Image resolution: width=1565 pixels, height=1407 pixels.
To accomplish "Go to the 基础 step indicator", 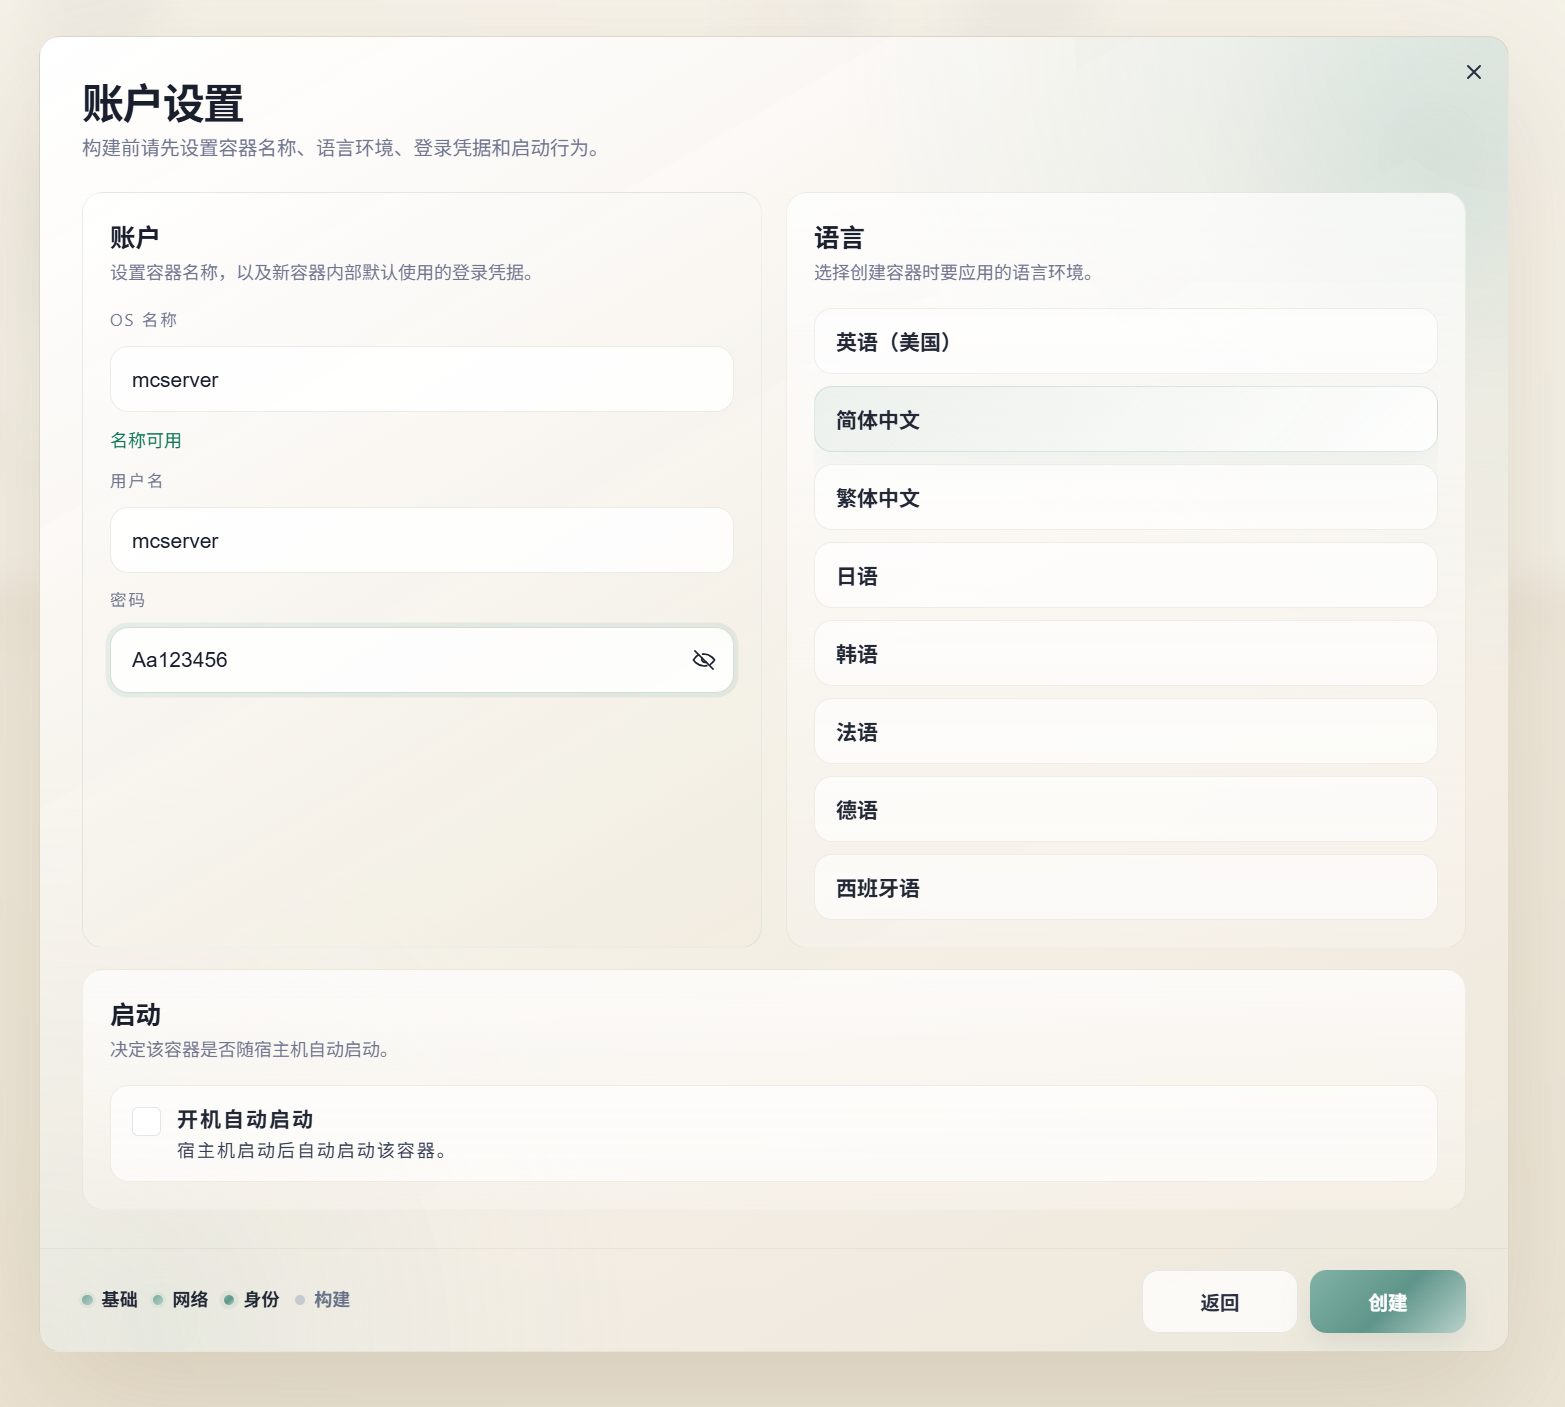I will click(x=110, y=1300).
